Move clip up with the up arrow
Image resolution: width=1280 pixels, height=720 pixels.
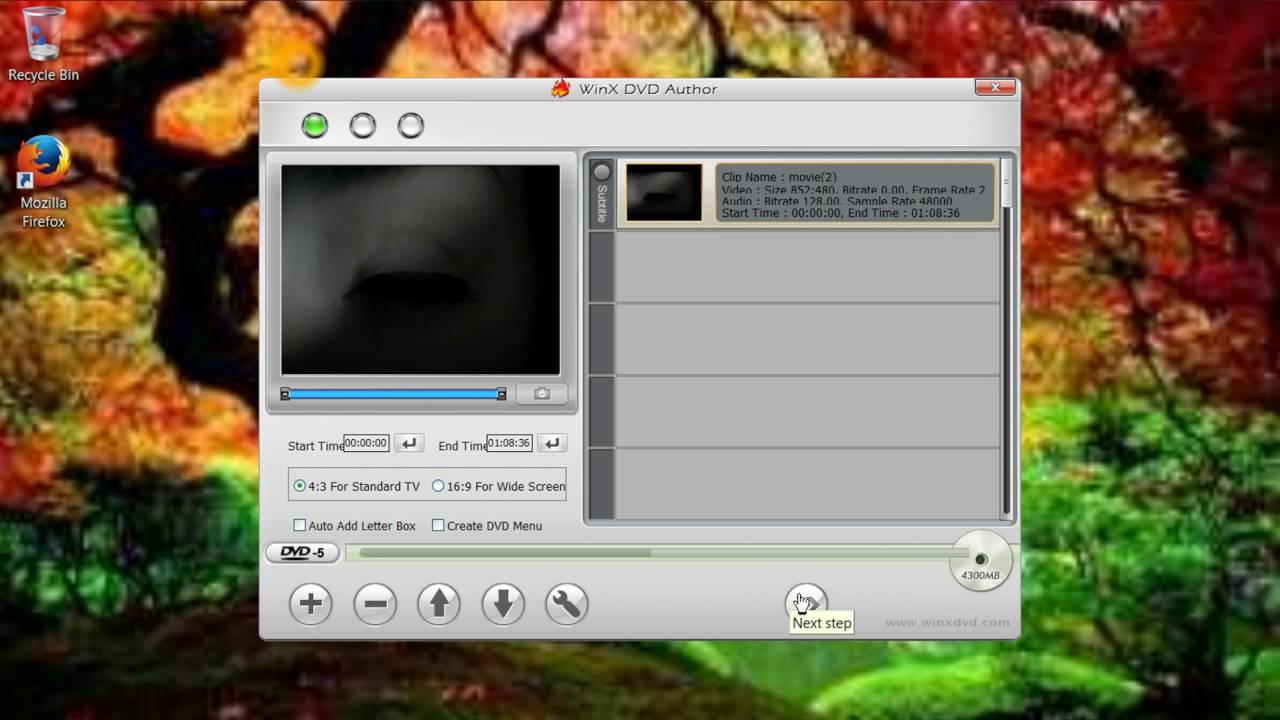[439, 604]
